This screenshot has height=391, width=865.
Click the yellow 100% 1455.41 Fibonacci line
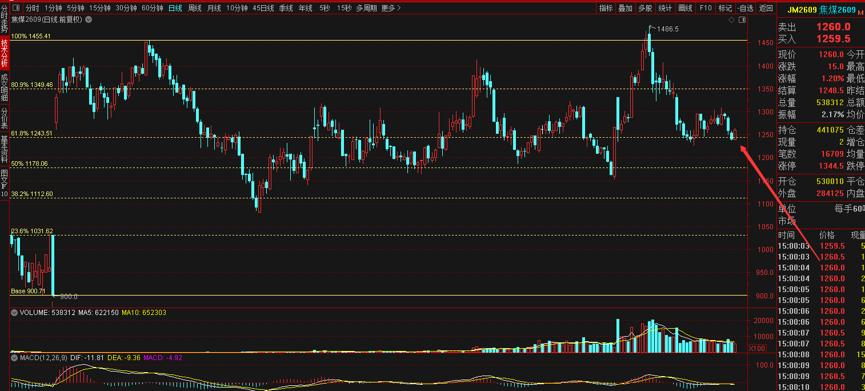tap(378, 40)
